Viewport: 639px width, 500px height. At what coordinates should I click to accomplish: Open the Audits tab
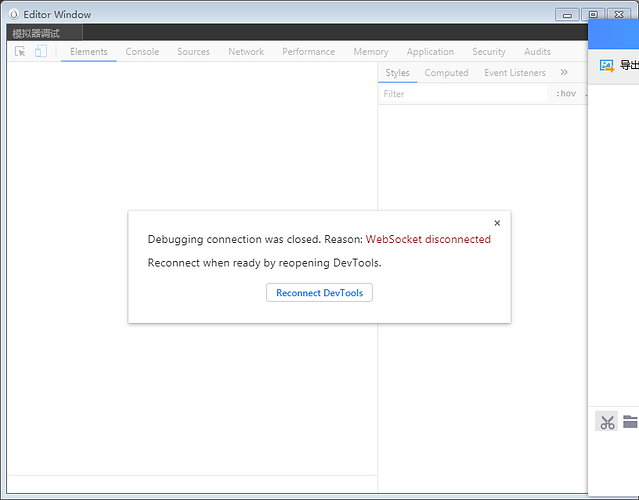pos(538,52)
